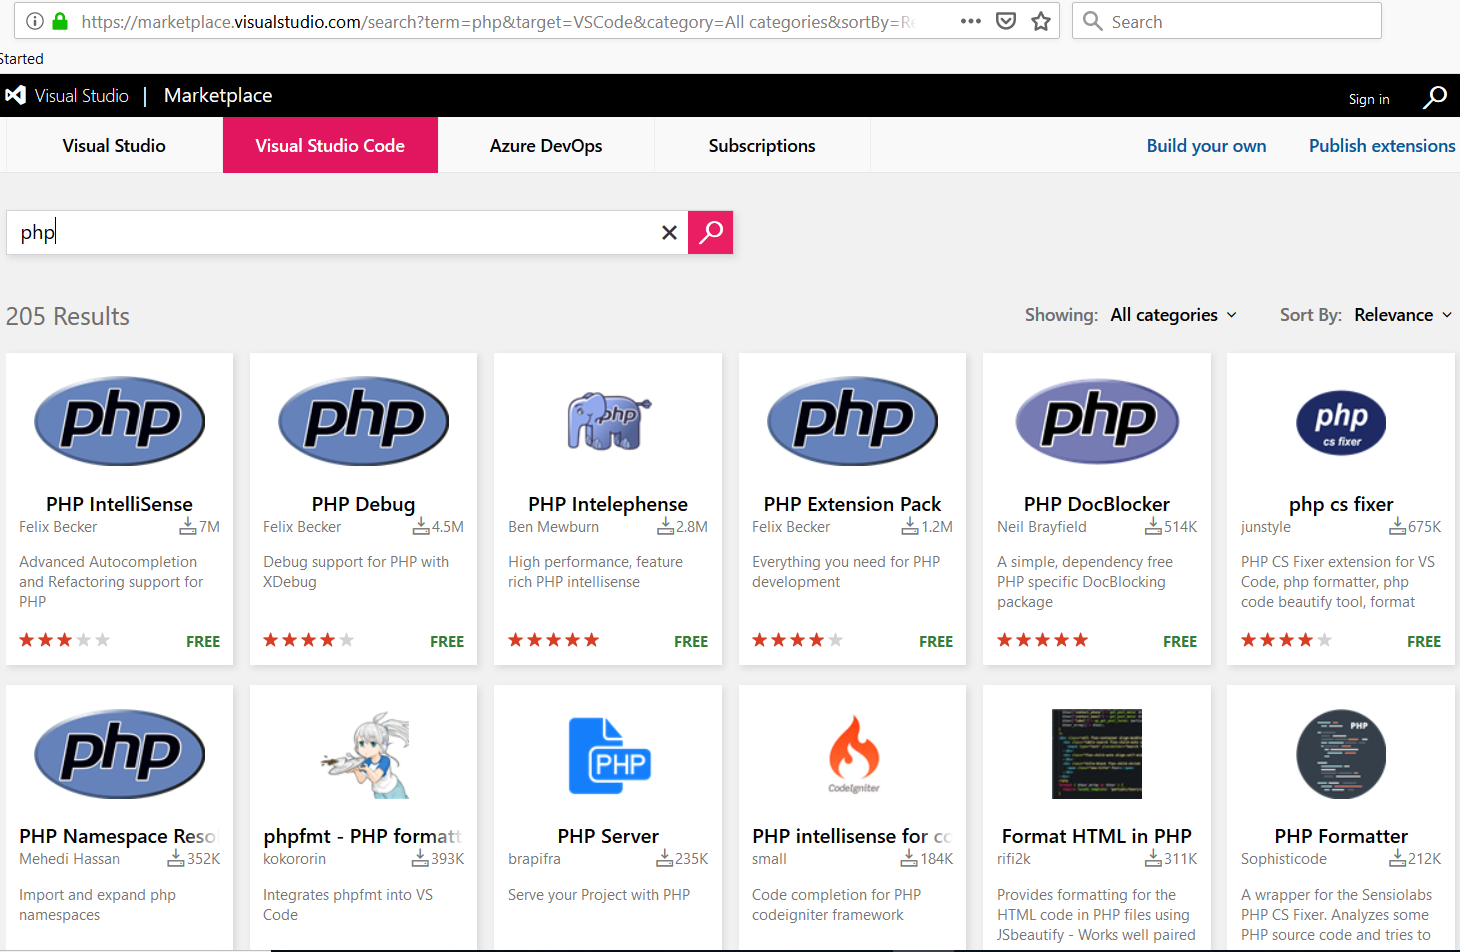Open the PHP Formatter title
The width and height of the screenshot is (1460, 952).
pos(1341,836)
